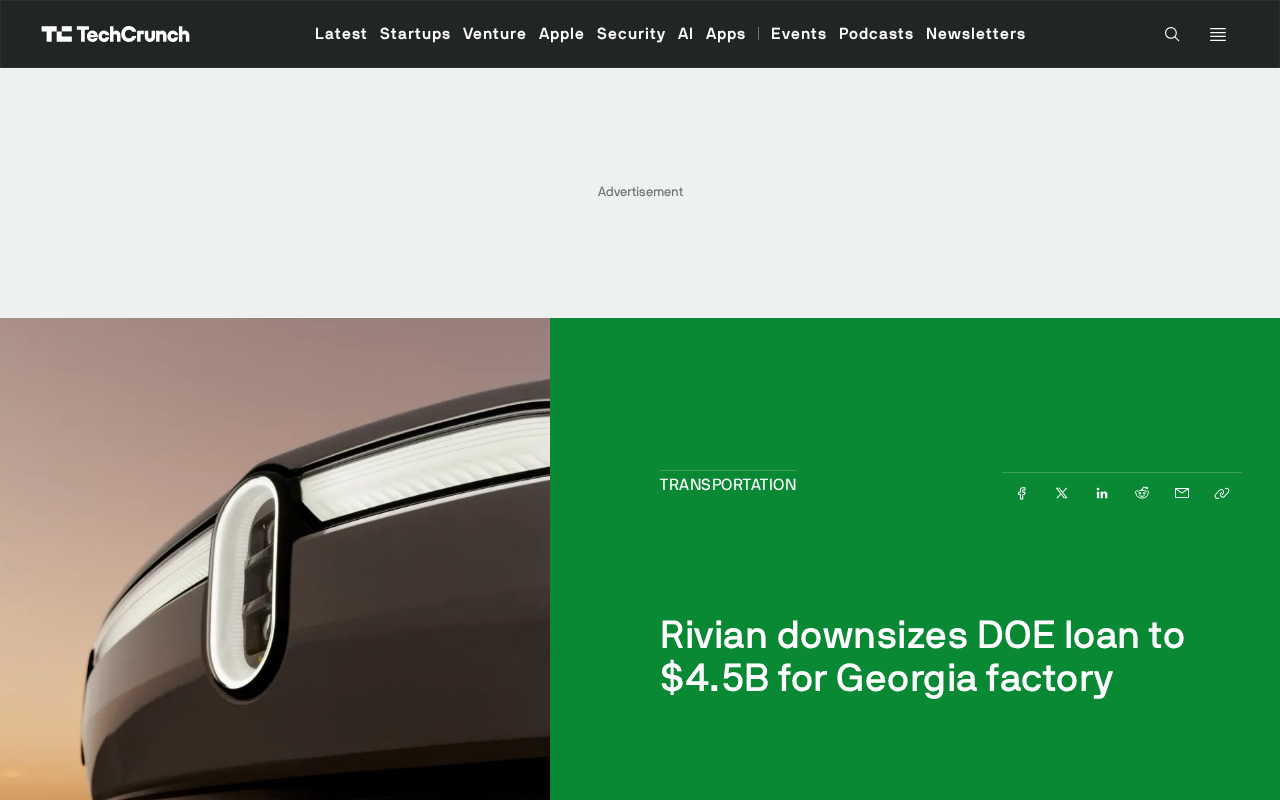Open the Apple category
The width and height of the screenshot is (1280, 800).
point(562,34)
